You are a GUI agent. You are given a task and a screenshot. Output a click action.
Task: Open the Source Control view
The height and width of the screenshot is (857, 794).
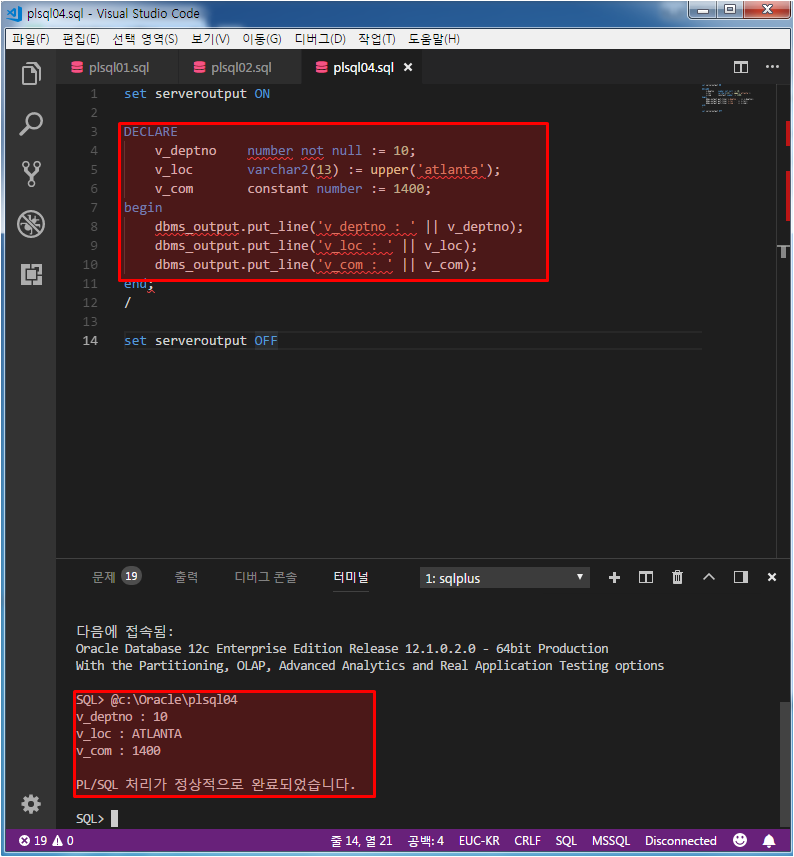[31, 174]
